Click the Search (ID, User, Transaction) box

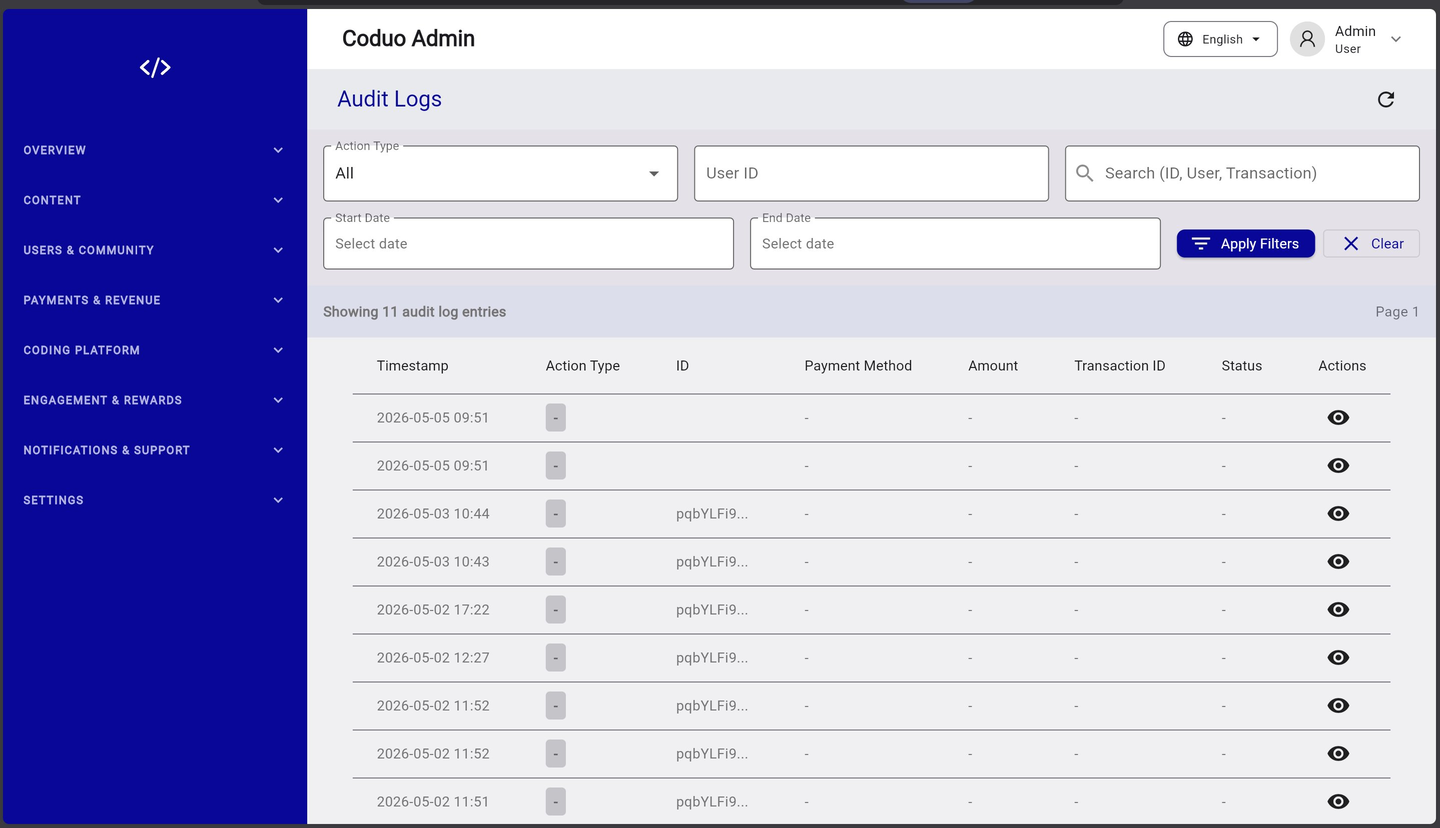[1242, 173]
